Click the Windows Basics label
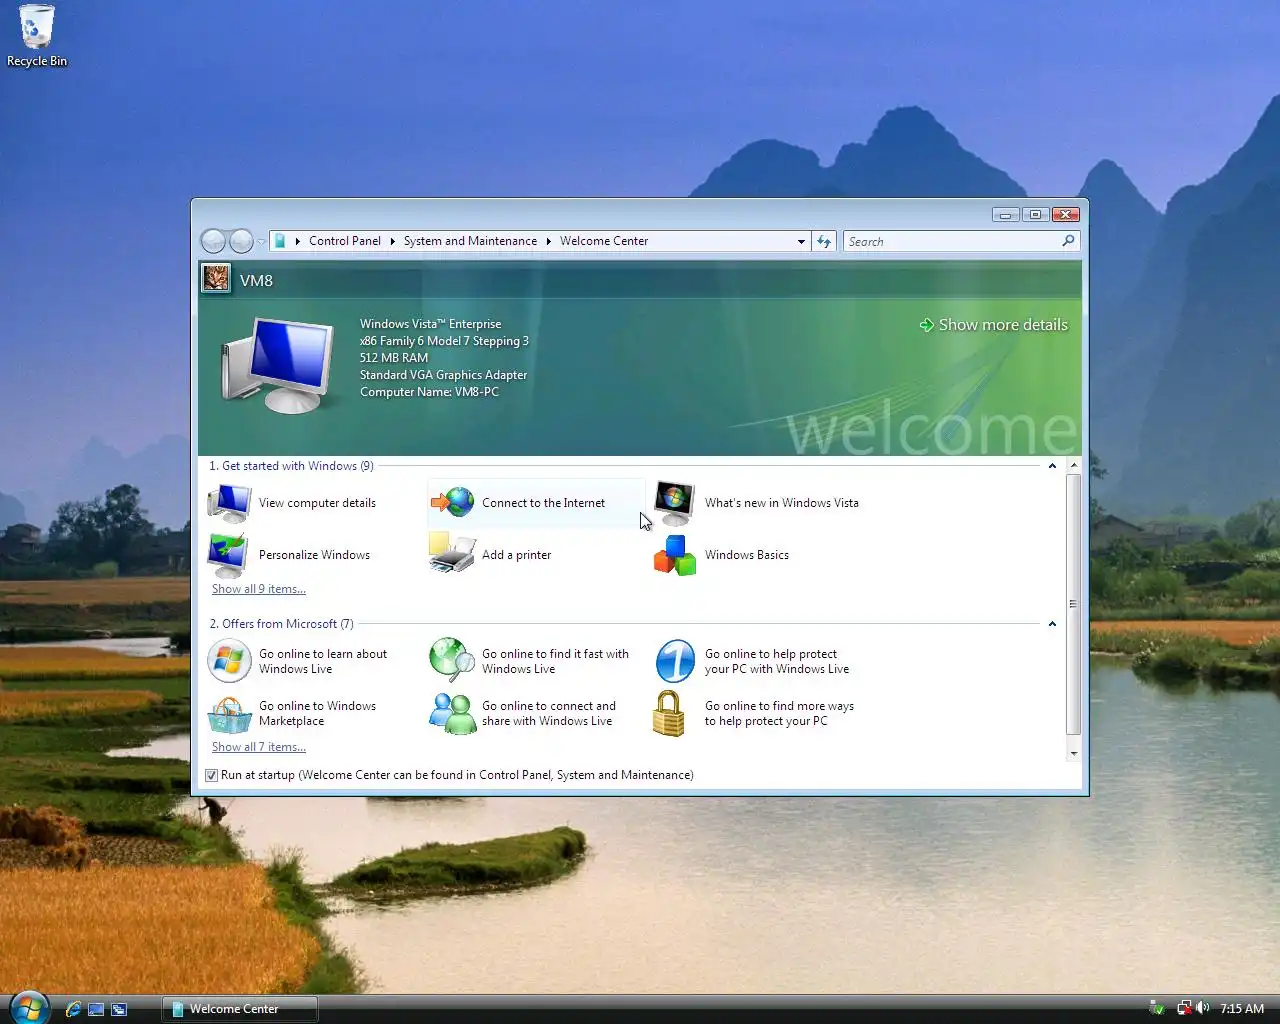Viewport: 1280px width, 1024px height. (x=747, y=555)
